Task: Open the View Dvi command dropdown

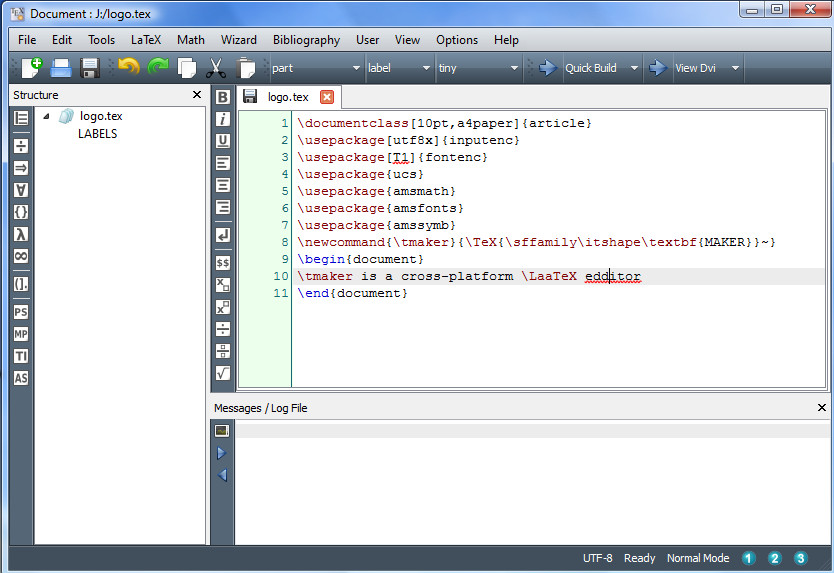Action: click(735, 68)
